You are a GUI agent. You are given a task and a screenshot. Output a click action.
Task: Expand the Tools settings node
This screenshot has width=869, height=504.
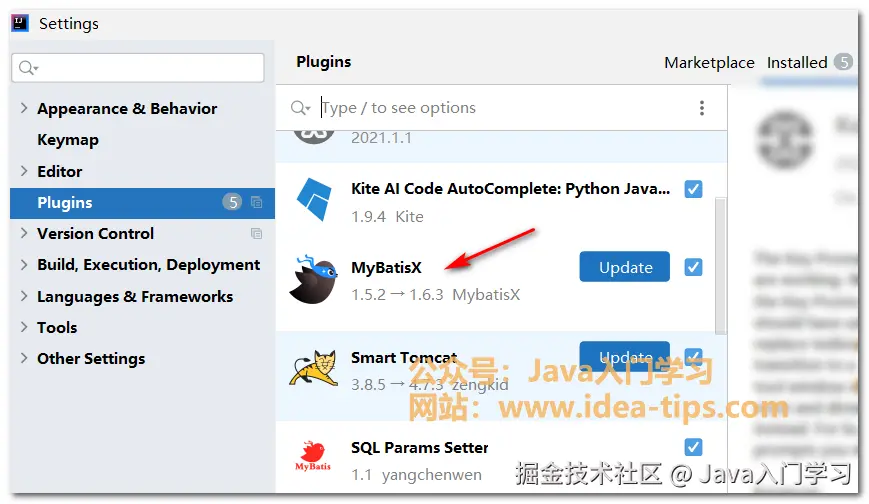point(24,327)
